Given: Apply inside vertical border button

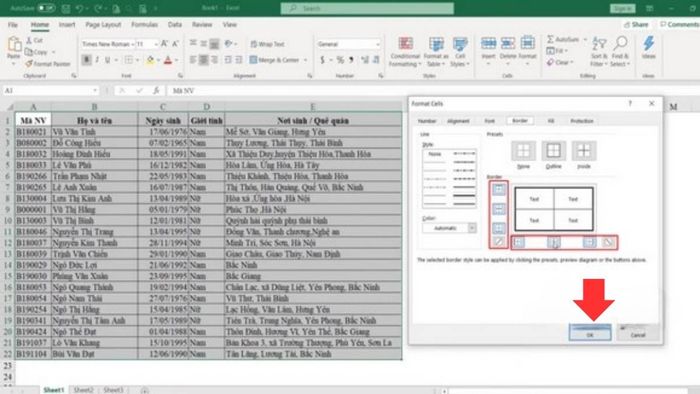Looking at the screenshot, I should [x=554, y=242].
